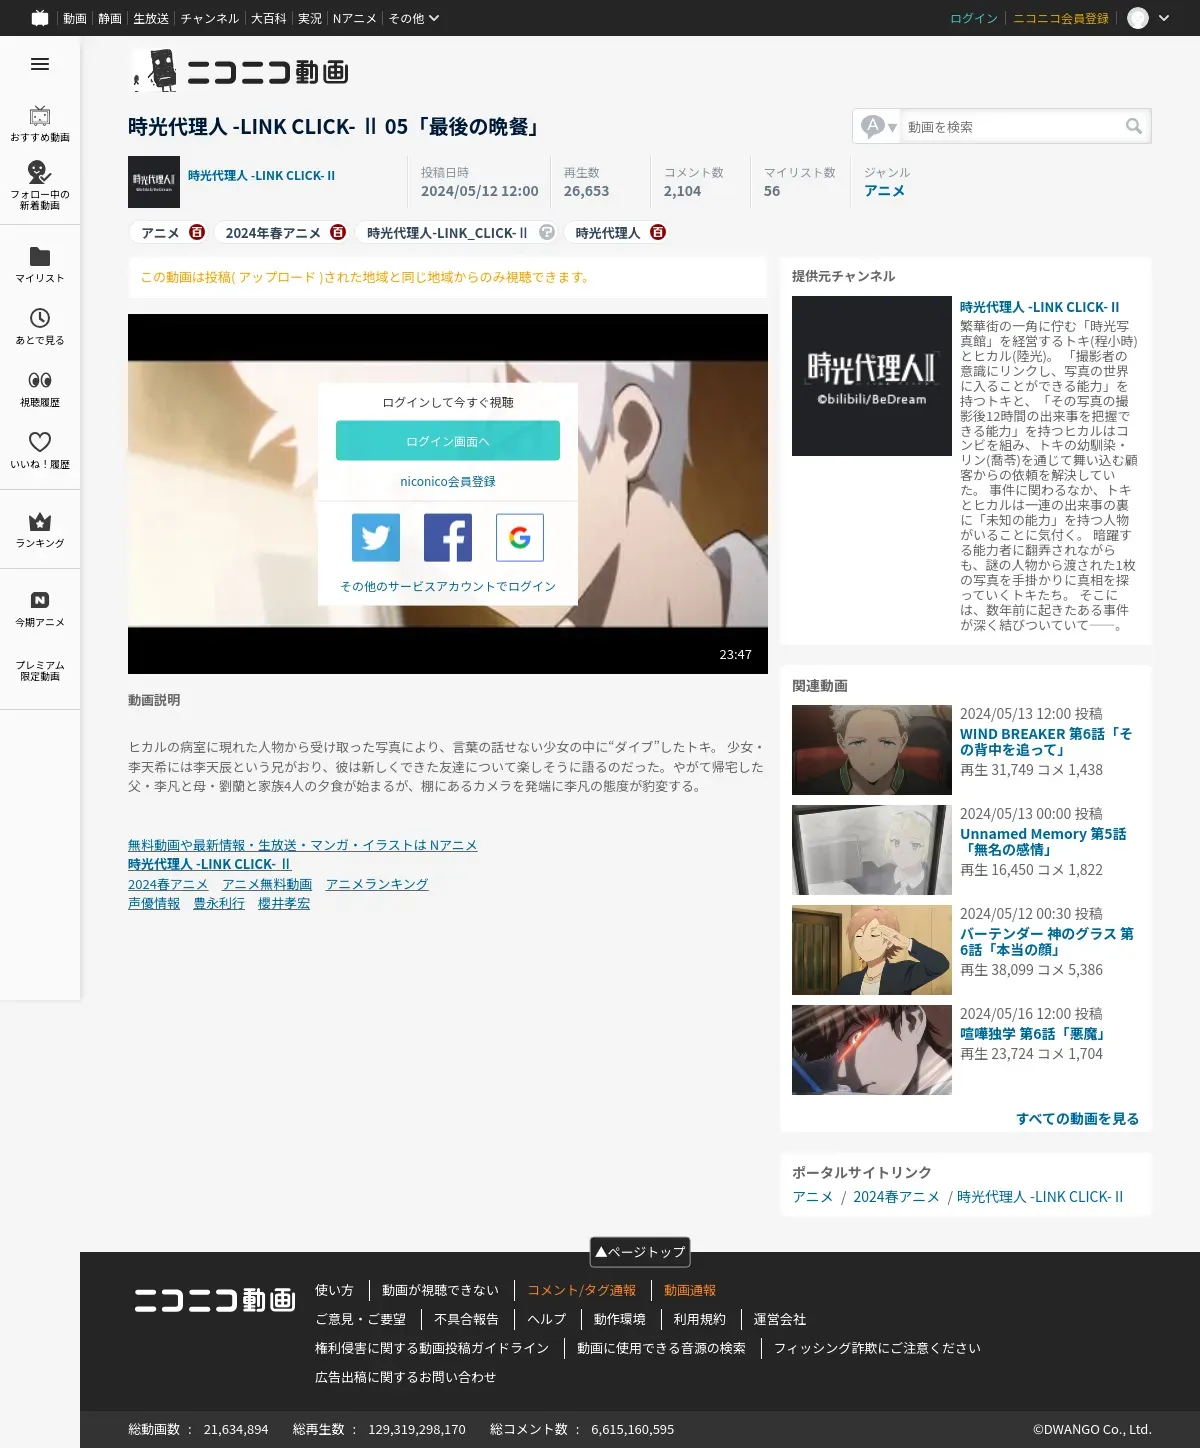Open 動画 in top navigation
Viewport: 1200px width, 1448px height.
(x=75, y=18)
